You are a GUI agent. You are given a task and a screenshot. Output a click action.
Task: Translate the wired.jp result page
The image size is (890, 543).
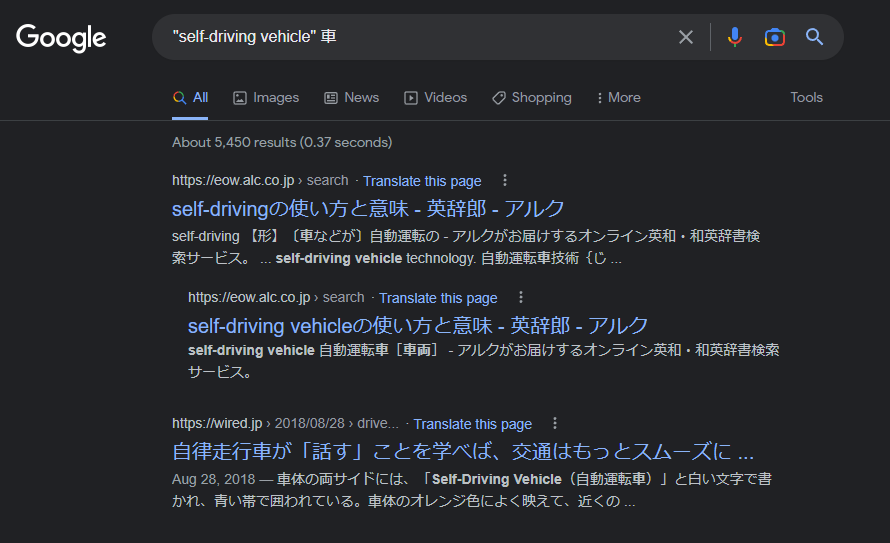473,424
